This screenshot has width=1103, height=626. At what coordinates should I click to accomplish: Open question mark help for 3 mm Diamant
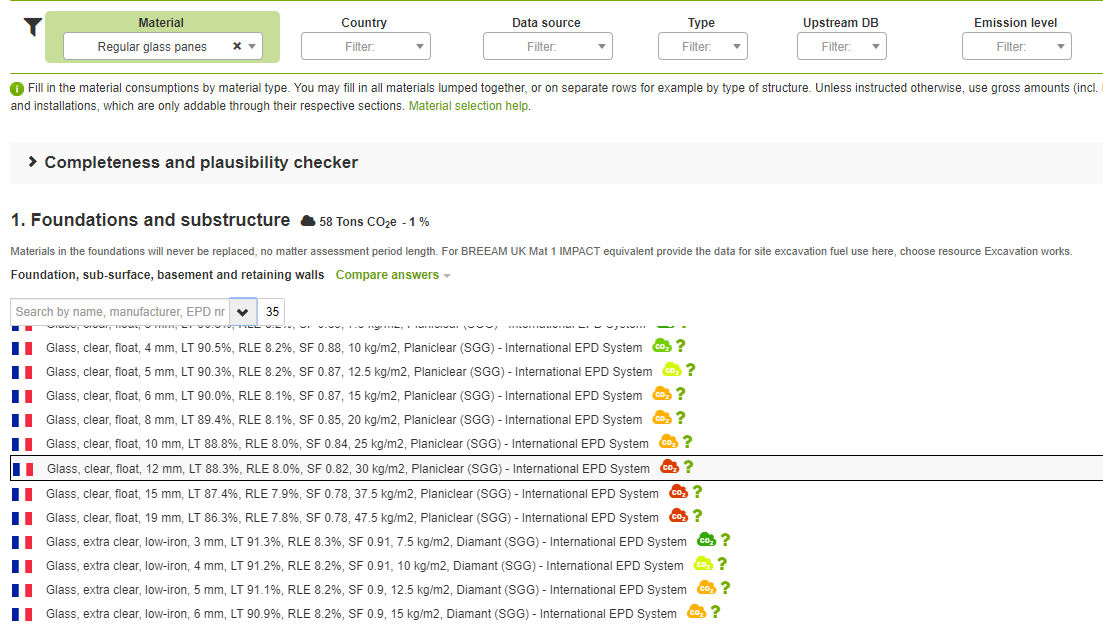pos(725,539)
